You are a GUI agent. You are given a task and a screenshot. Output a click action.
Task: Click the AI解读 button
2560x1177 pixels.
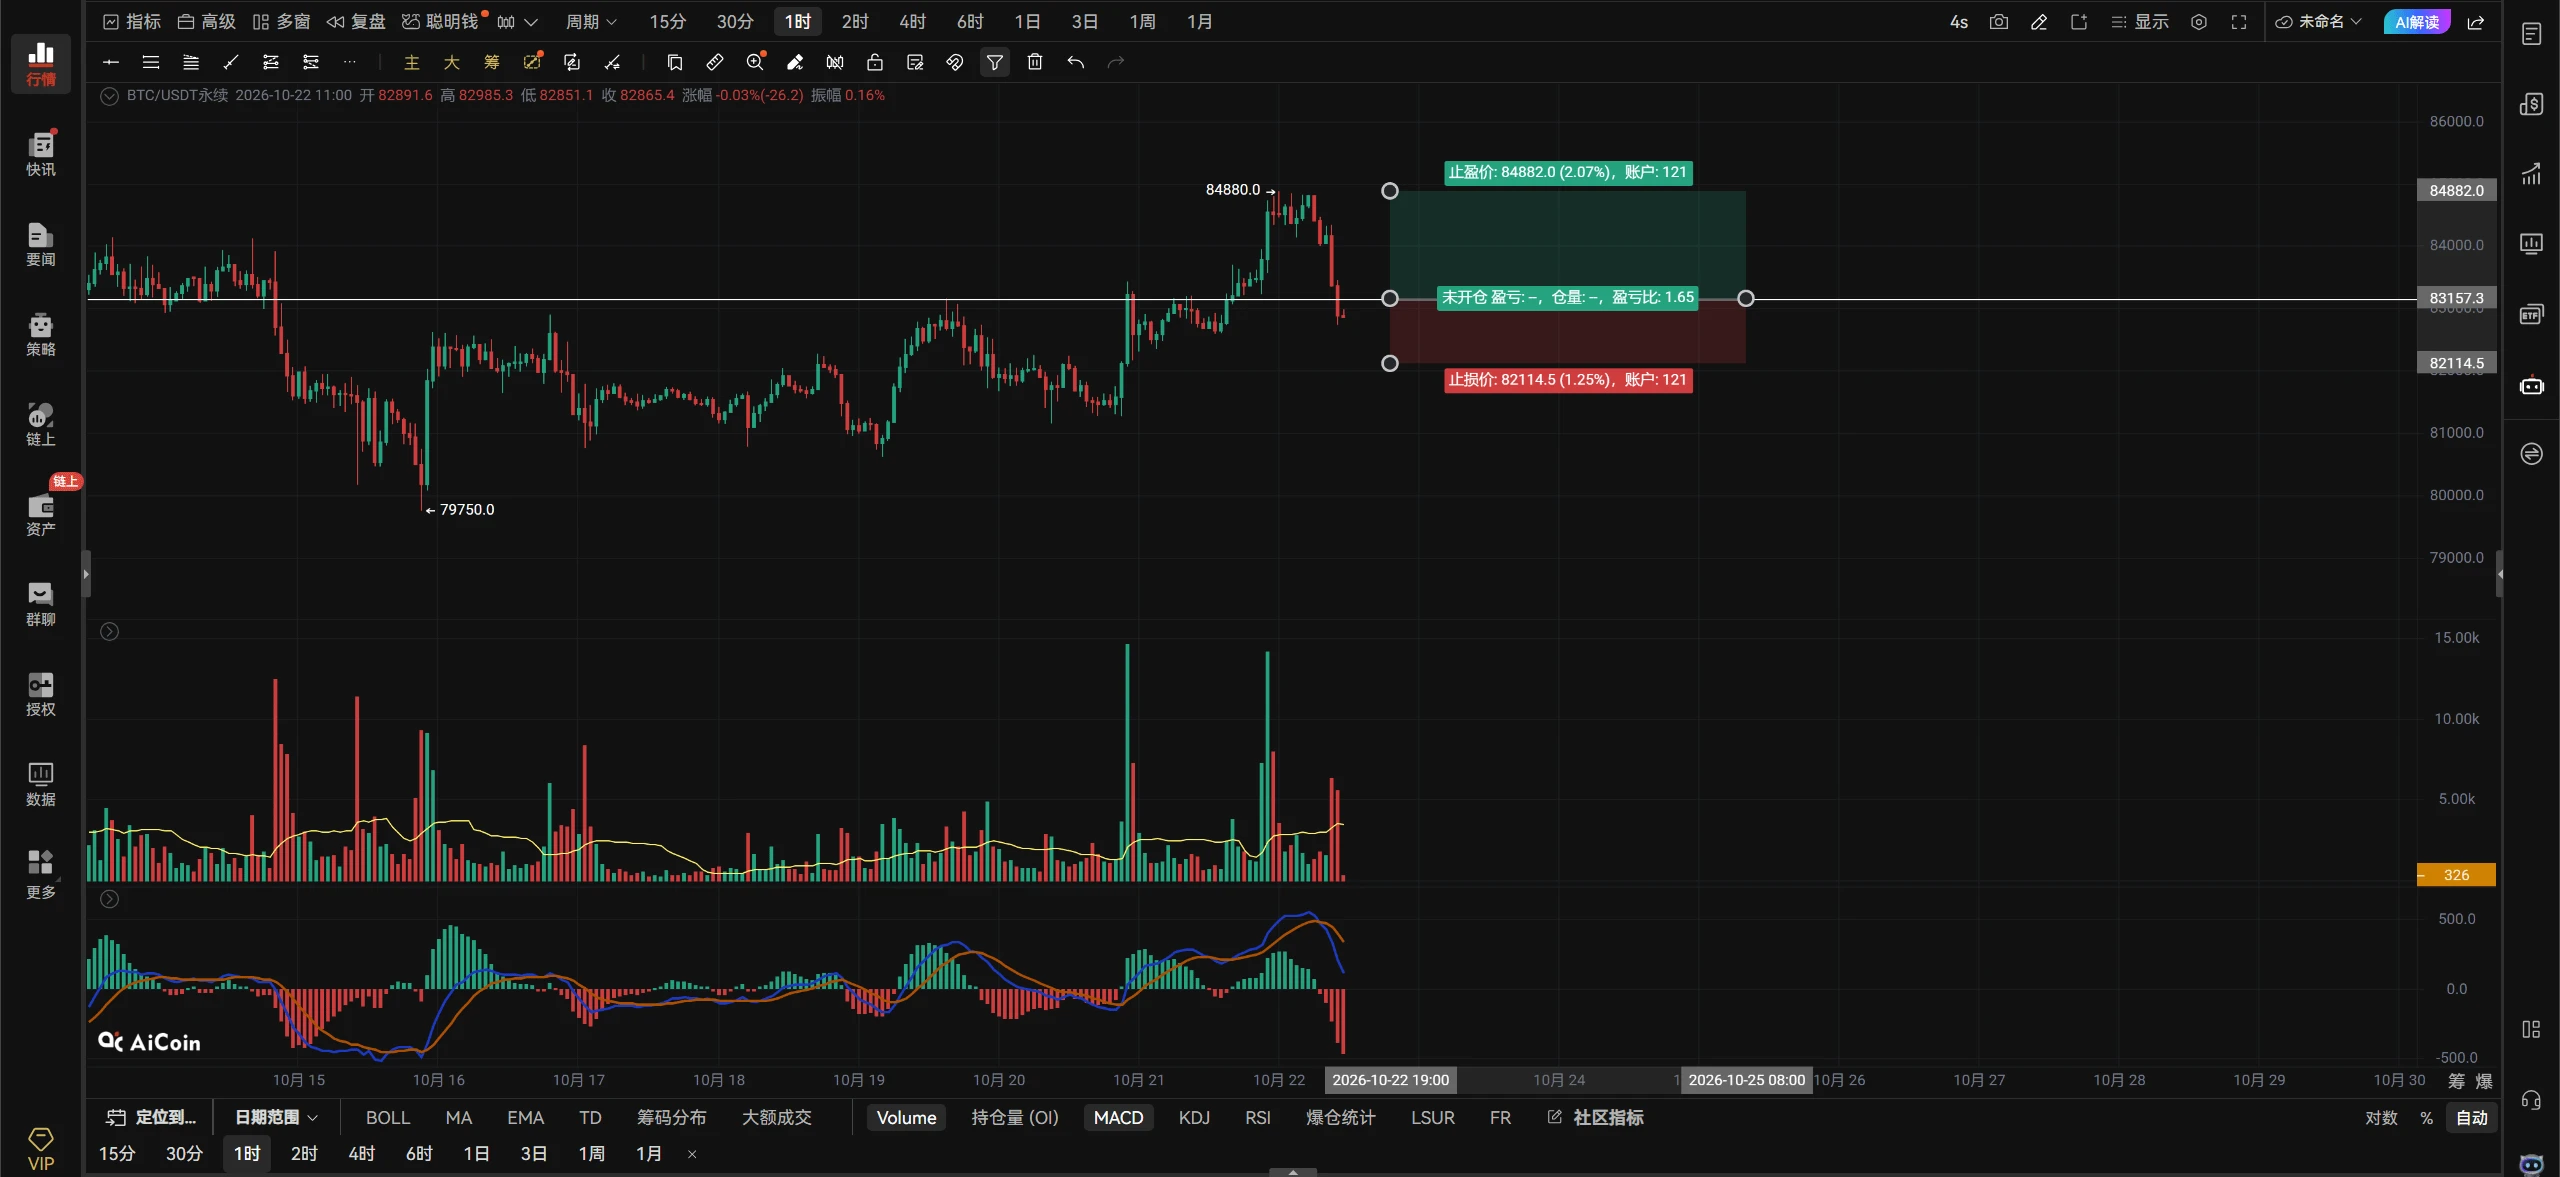pos(2416,22)
